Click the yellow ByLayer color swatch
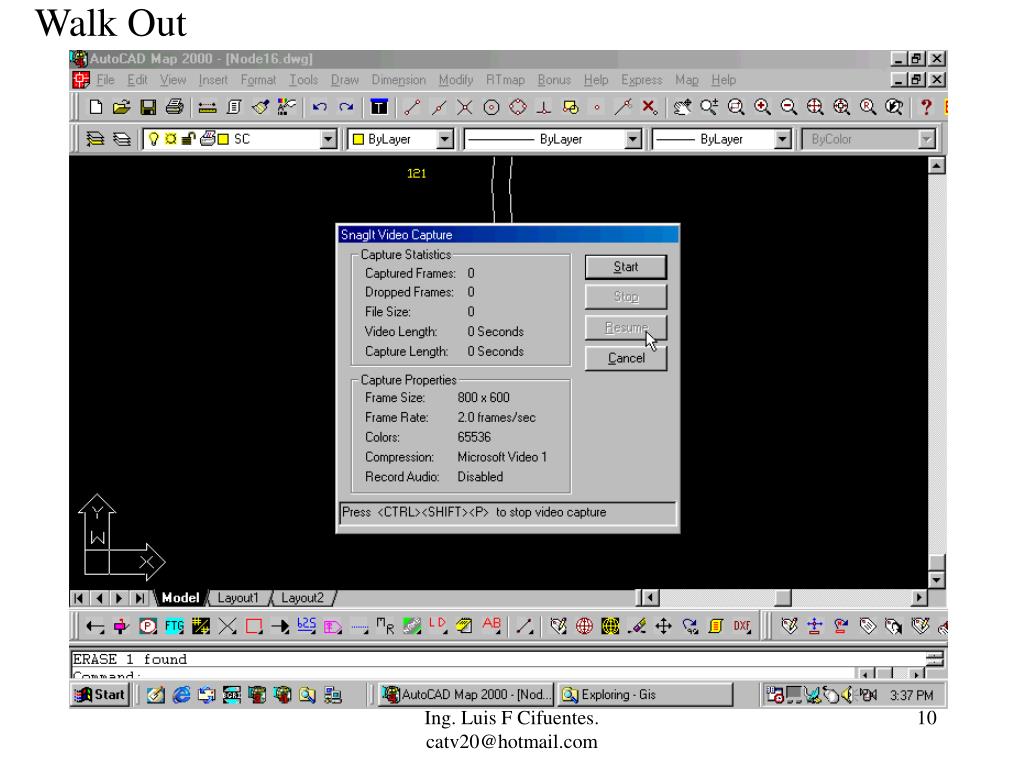This screenshot has height=768, width=1024. pyautogui.click(x=359, y=139)
